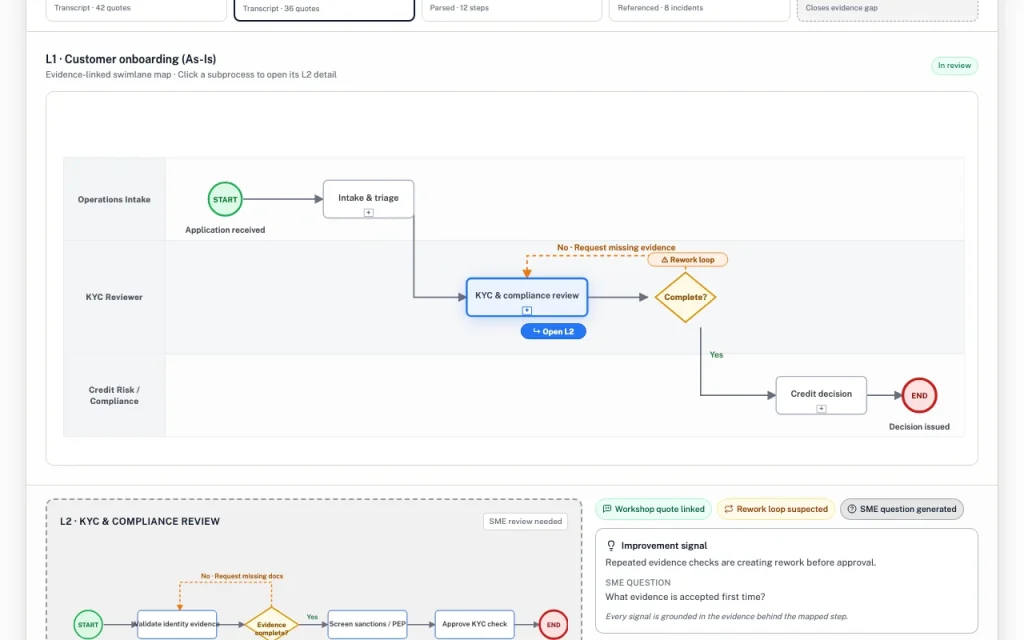The height and width of the screenshot is (640, 1024).
Task: Click the loop icon in Rework loop suspected chip
Action: pos(729,509)
